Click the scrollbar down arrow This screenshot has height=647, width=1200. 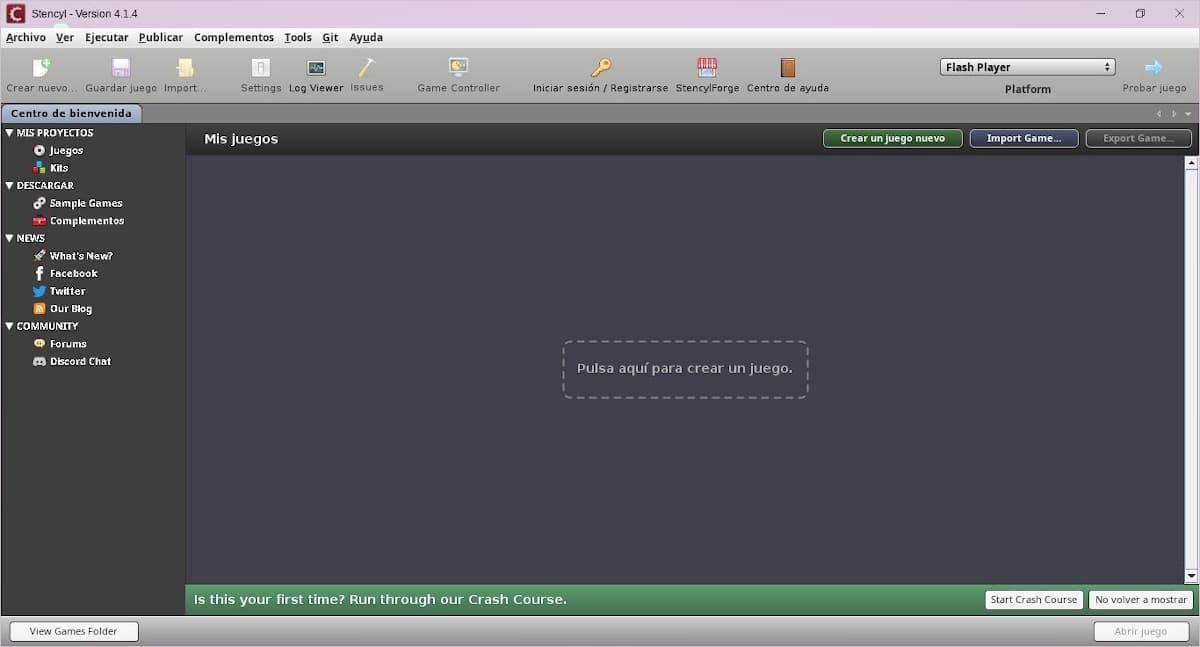pyautogui.click(x=1190, y=576)
